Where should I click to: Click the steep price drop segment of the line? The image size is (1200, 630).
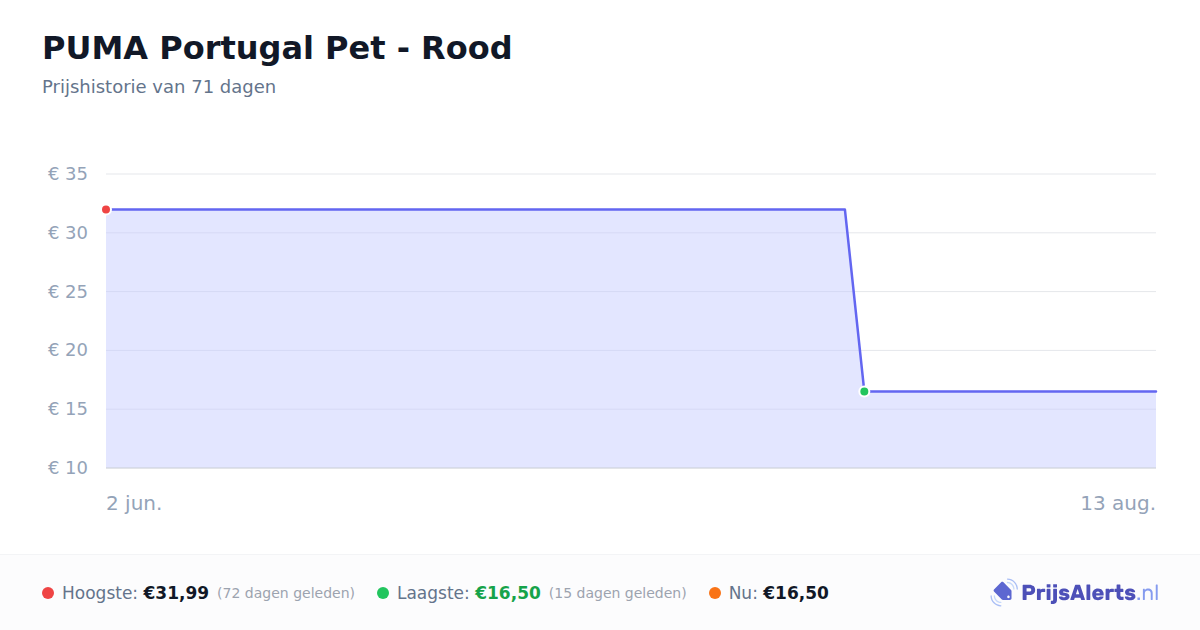tap(855, 300)
